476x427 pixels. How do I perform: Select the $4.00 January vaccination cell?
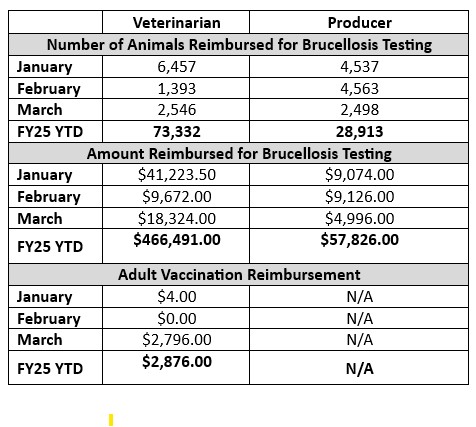(x=177, y=297)
